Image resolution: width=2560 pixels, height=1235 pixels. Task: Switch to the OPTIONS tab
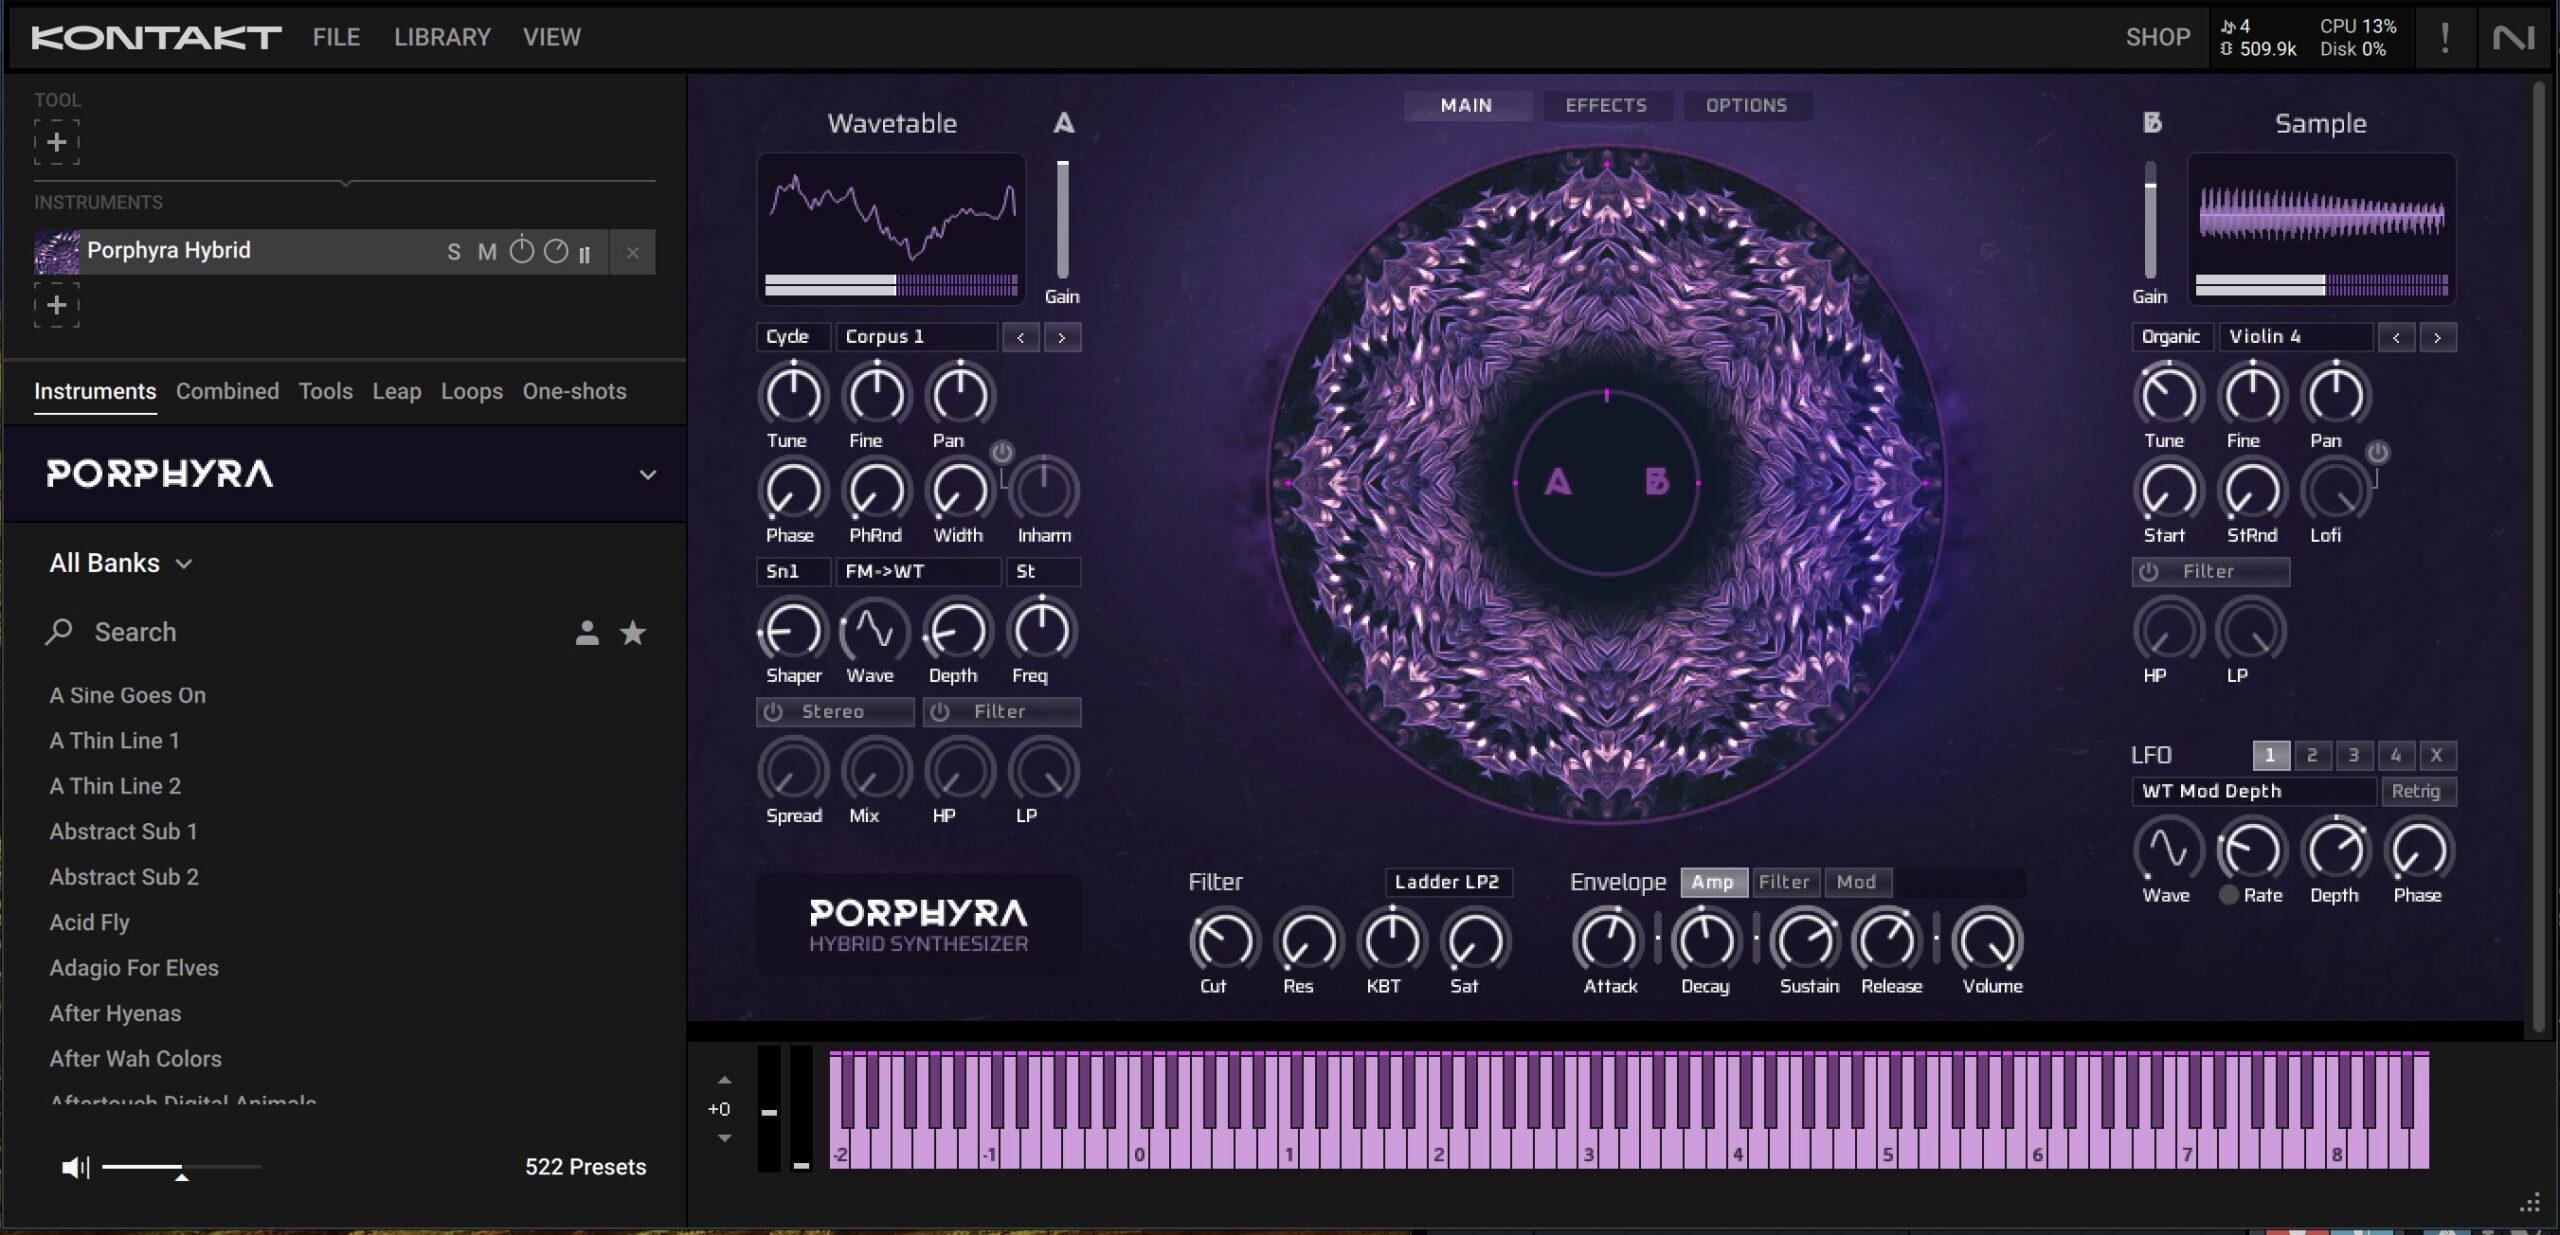1747,105
